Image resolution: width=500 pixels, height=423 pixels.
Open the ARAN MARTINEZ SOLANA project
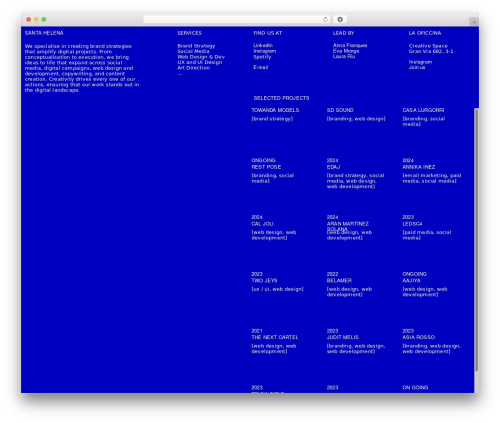coord(348,226)
